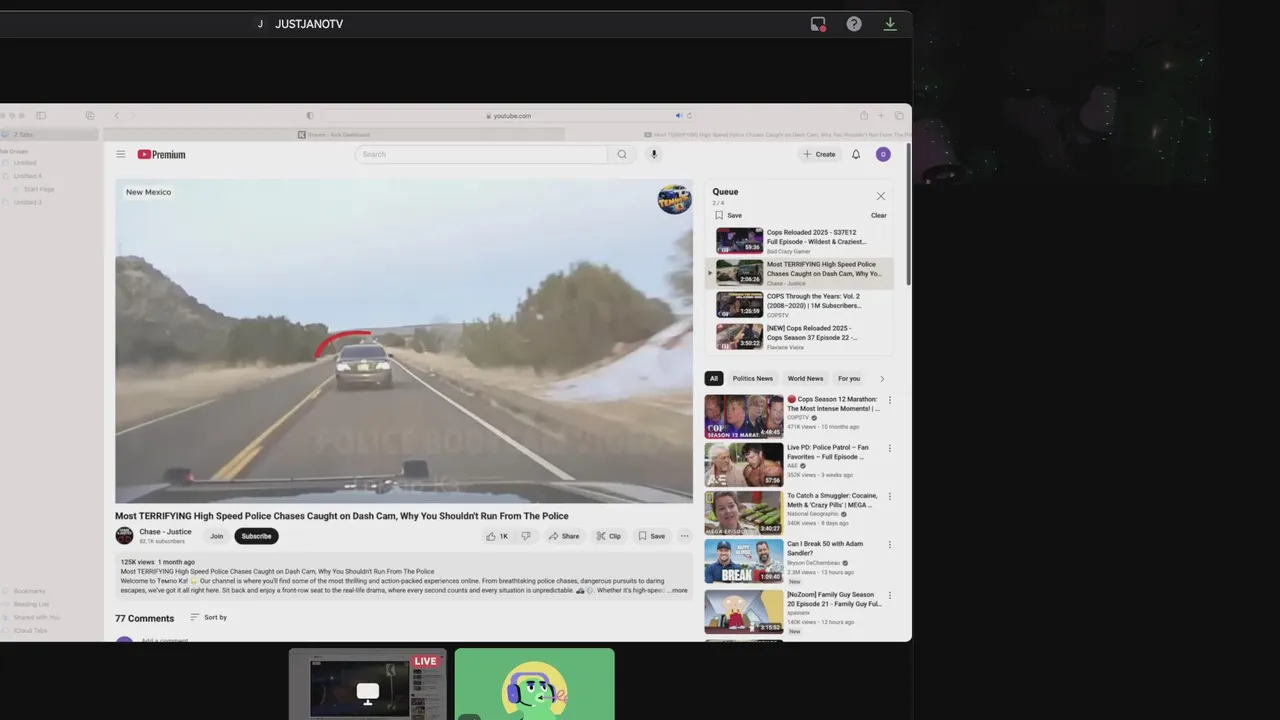The image size is (1280, 720).
Task: Click the Subscribe button
Action: 256,536
